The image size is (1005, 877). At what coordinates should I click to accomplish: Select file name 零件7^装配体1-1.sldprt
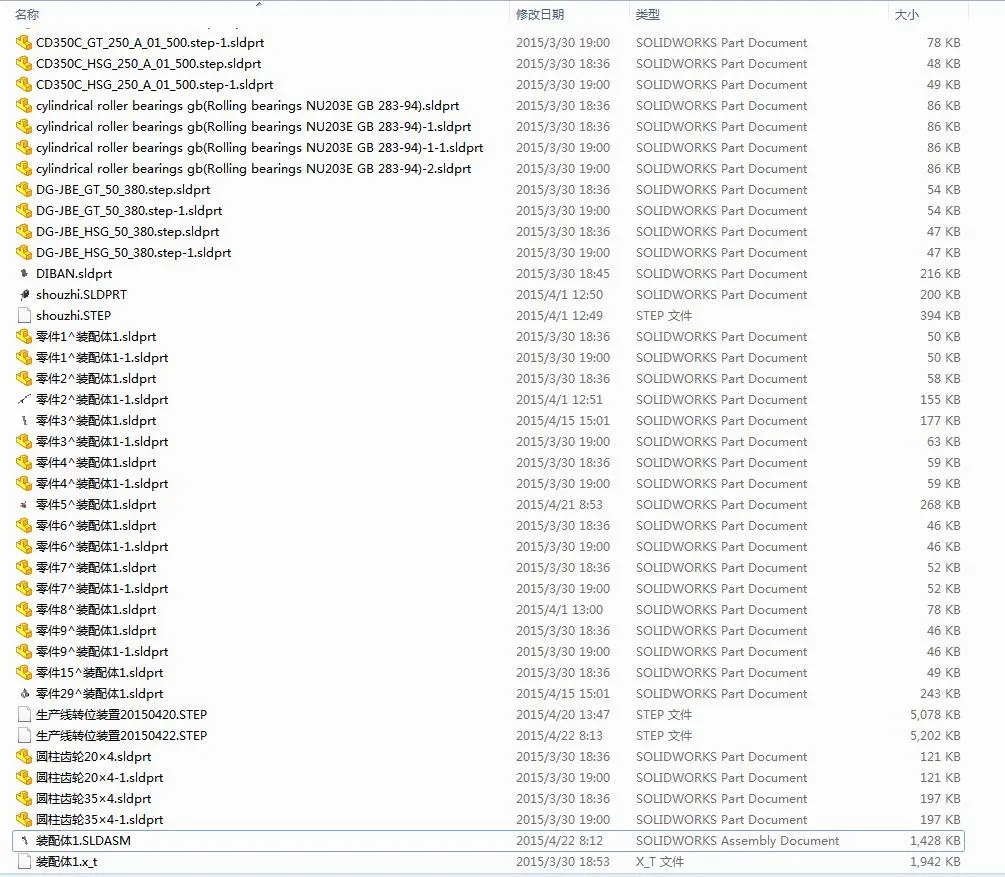click(102, 589)
